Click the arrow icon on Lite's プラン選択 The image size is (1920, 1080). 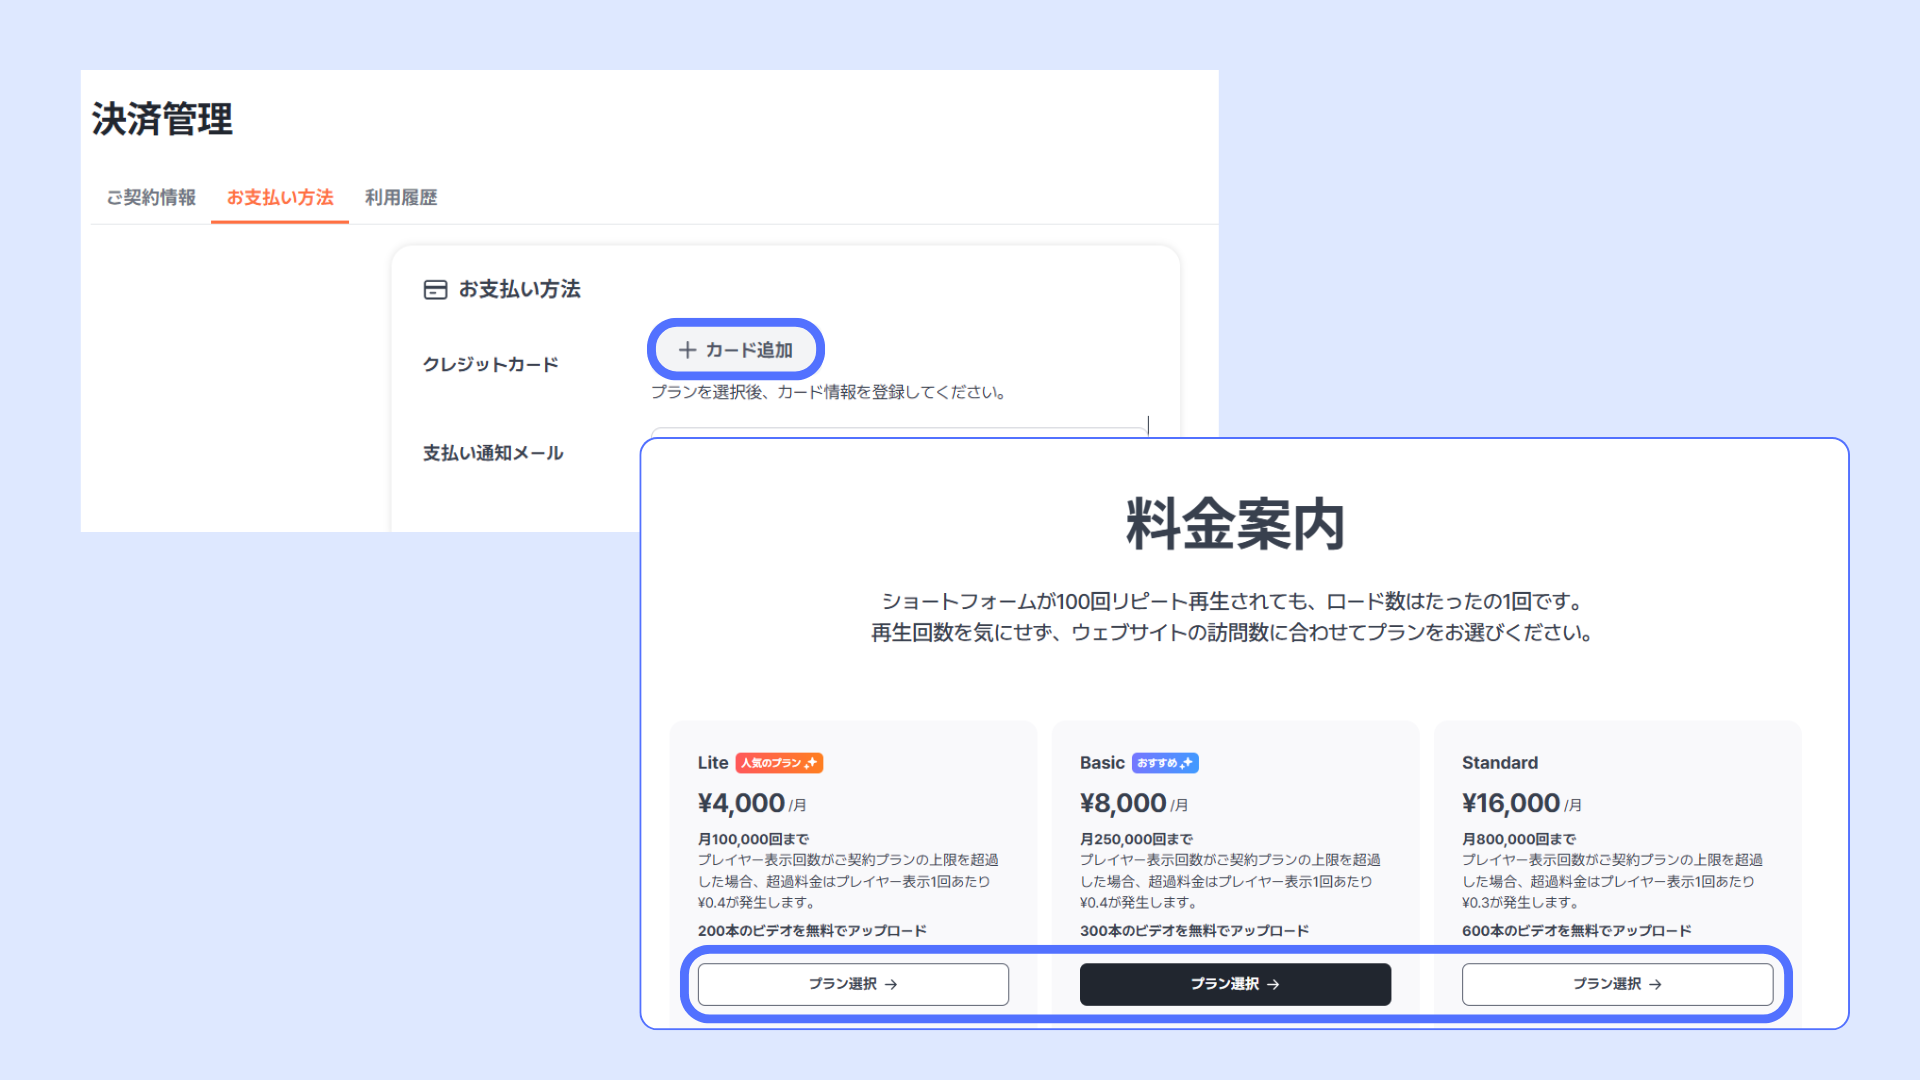(x=891, y=985)
